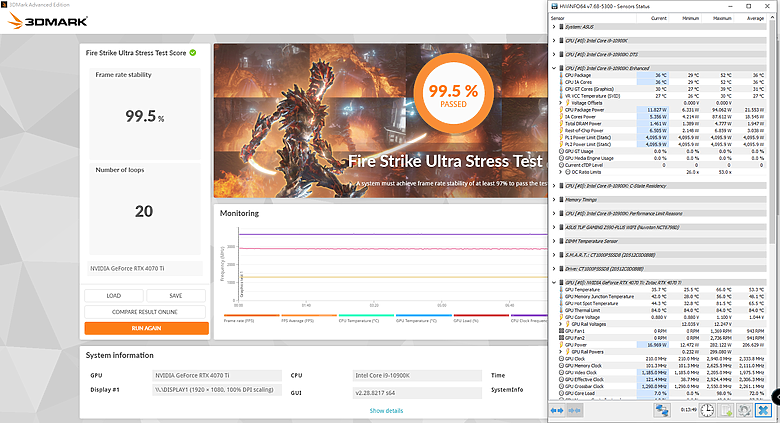Click Current column header in HWiNFO
Viewport: 780px width, 423px height.
[x=653, y=18]
